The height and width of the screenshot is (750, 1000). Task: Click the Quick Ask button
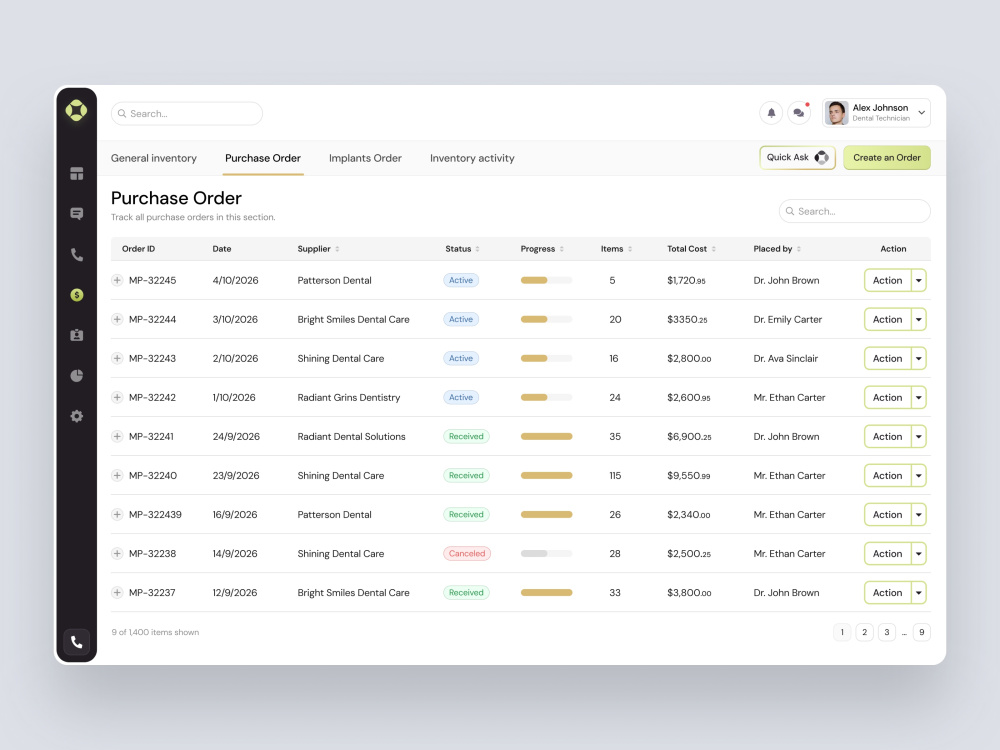pos(797,158)
